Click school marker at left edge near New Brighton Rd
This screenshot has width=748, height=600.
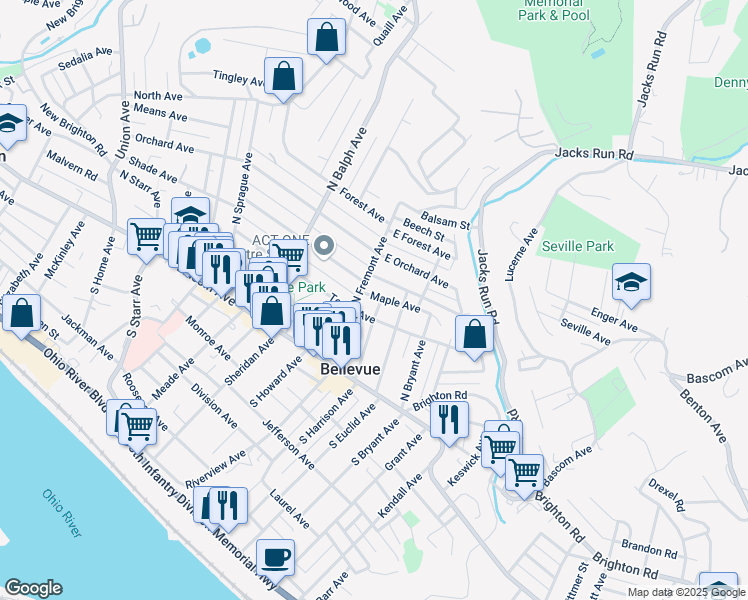point(8,126)
